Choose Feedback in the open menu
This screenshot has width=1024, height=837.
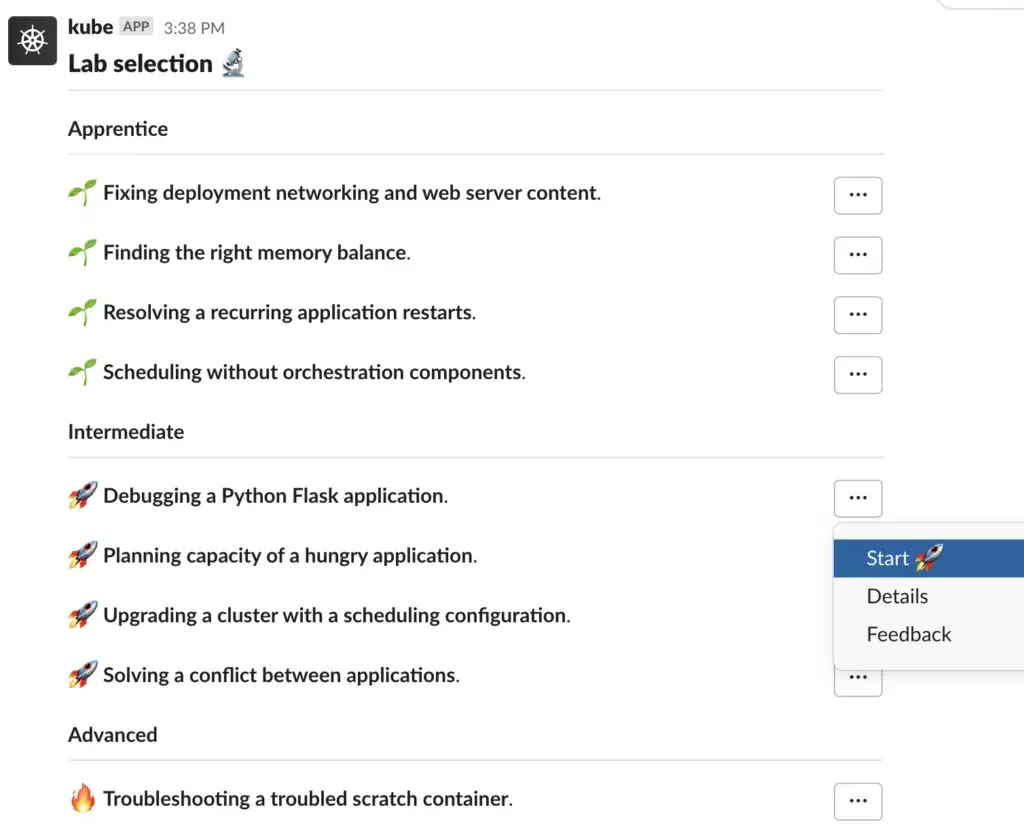click(x=929, y=634)
